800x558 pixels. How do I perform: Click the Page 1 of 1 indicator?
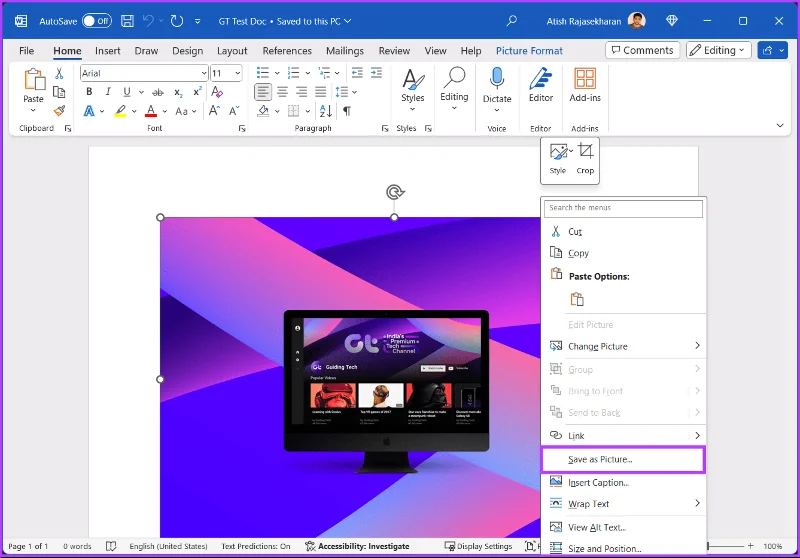click(x=28, y=546)
